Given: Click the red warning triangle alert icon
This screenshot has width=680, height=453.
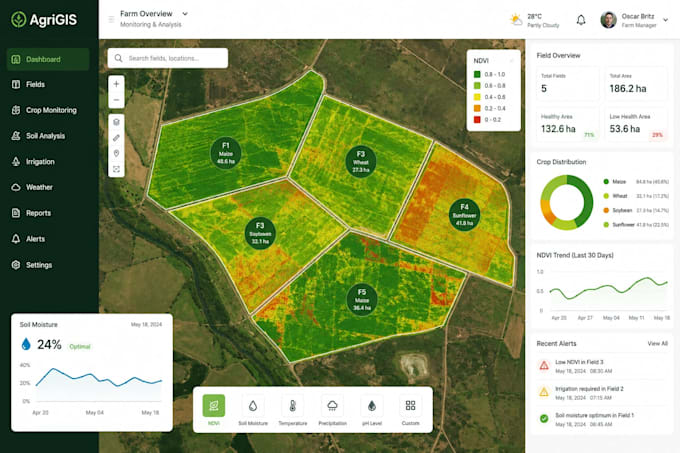Looking at the screenshot, I should pyautogui.click(x=544, y=366).
